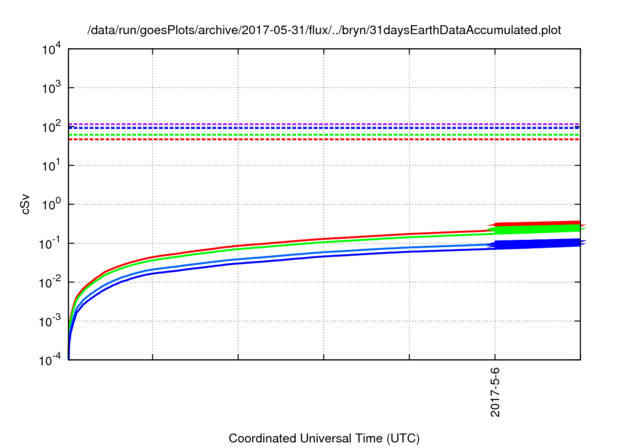Click the red dashed limit line
The width and height of the screenshot is (640, 448).
(324, 140)
